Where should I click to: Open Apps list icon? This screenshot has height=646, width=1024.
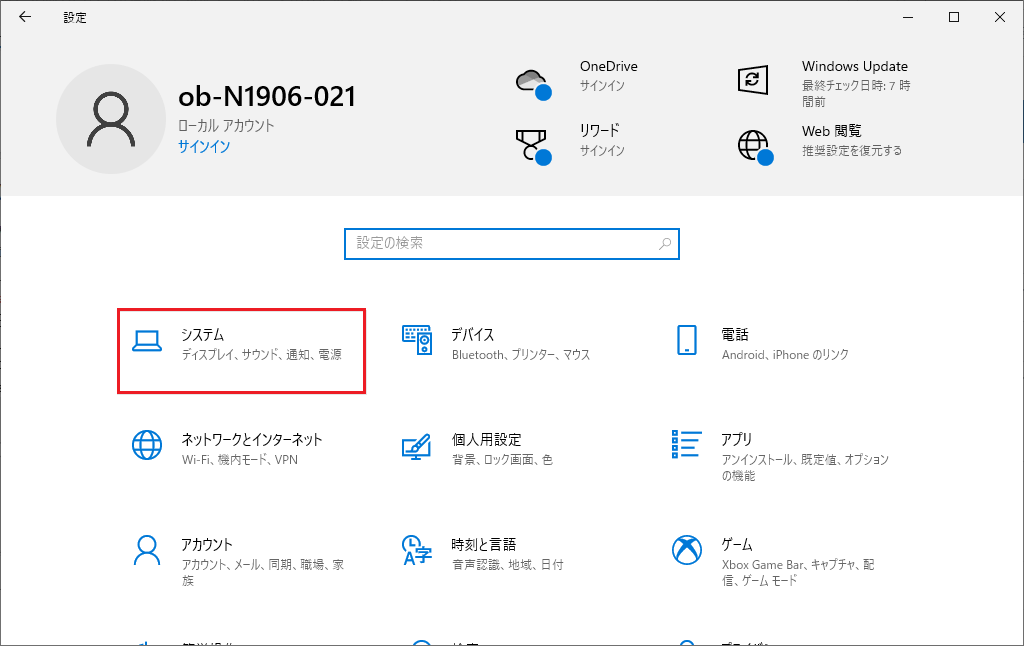click(x=686, y=445)
